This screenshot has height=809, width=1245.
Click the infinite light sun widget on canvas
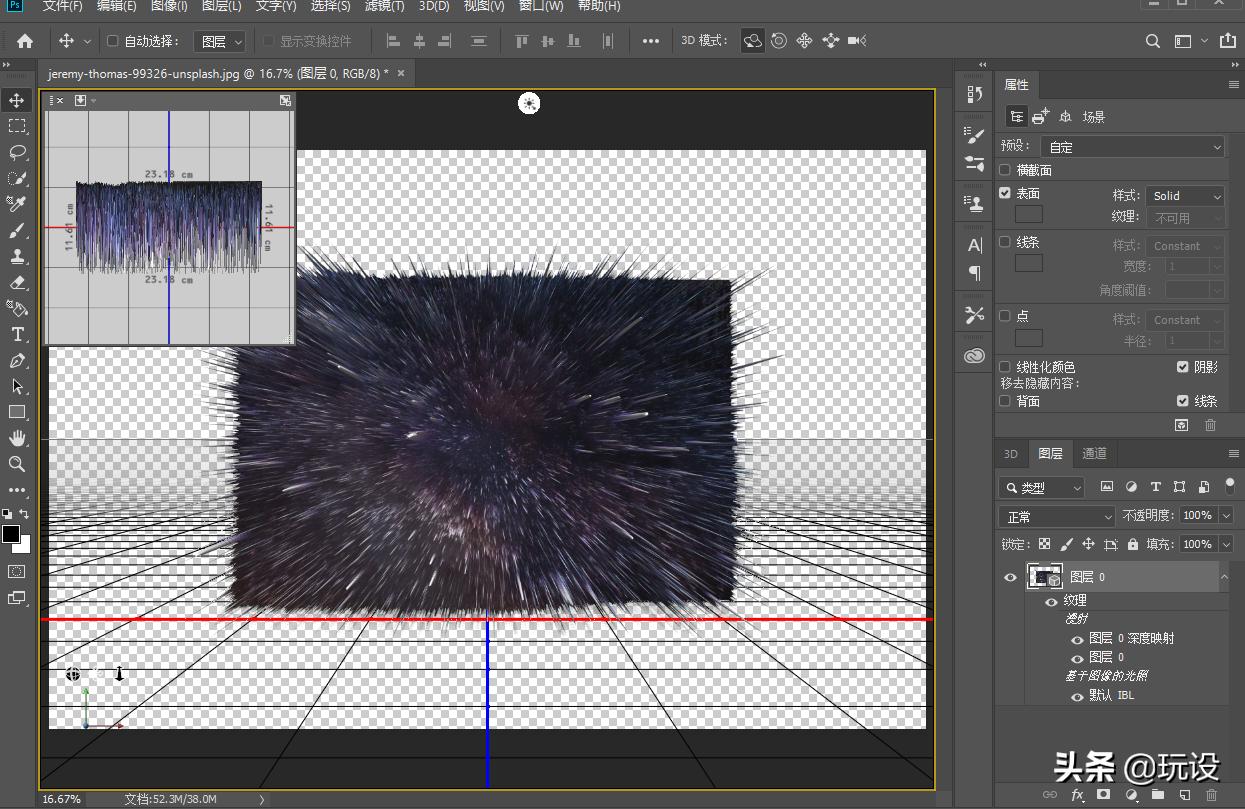click(x=529, y=103)
